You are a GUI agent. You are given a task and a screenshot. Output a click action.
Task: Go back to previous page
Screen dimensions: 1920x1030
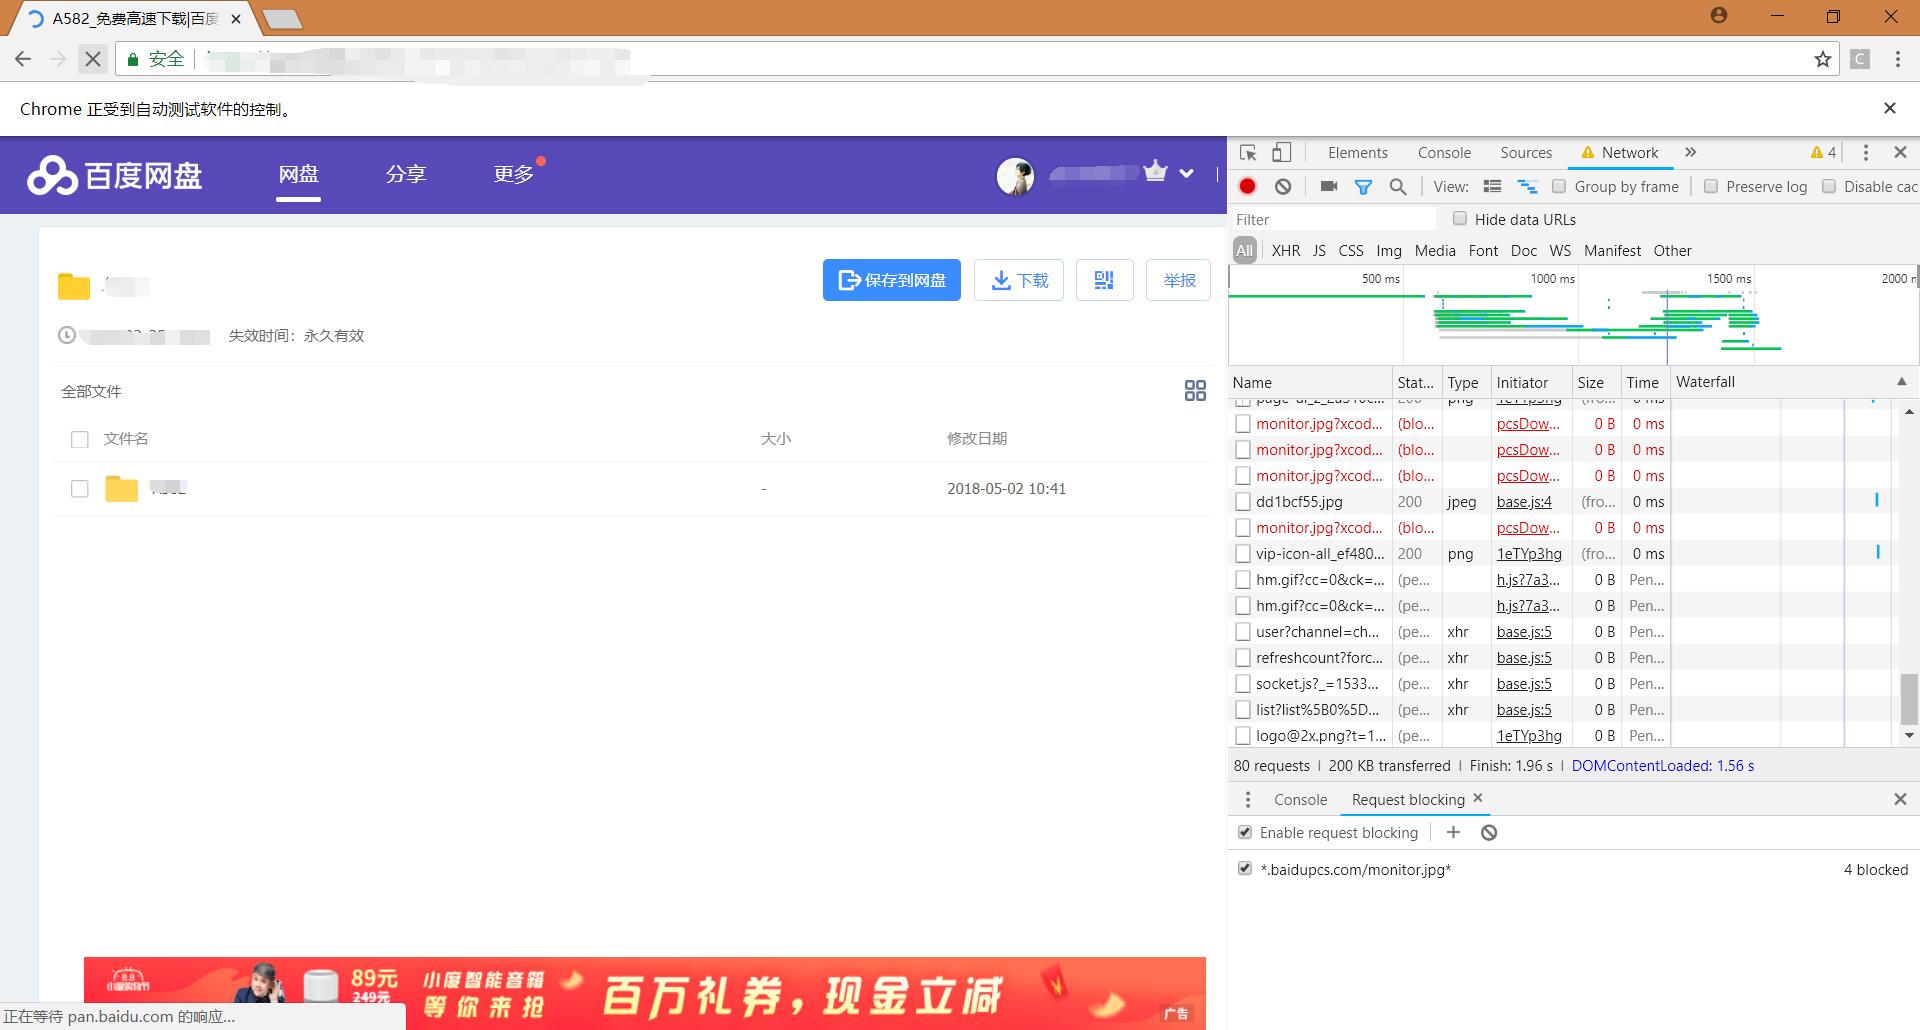click(x=24, y=59)
